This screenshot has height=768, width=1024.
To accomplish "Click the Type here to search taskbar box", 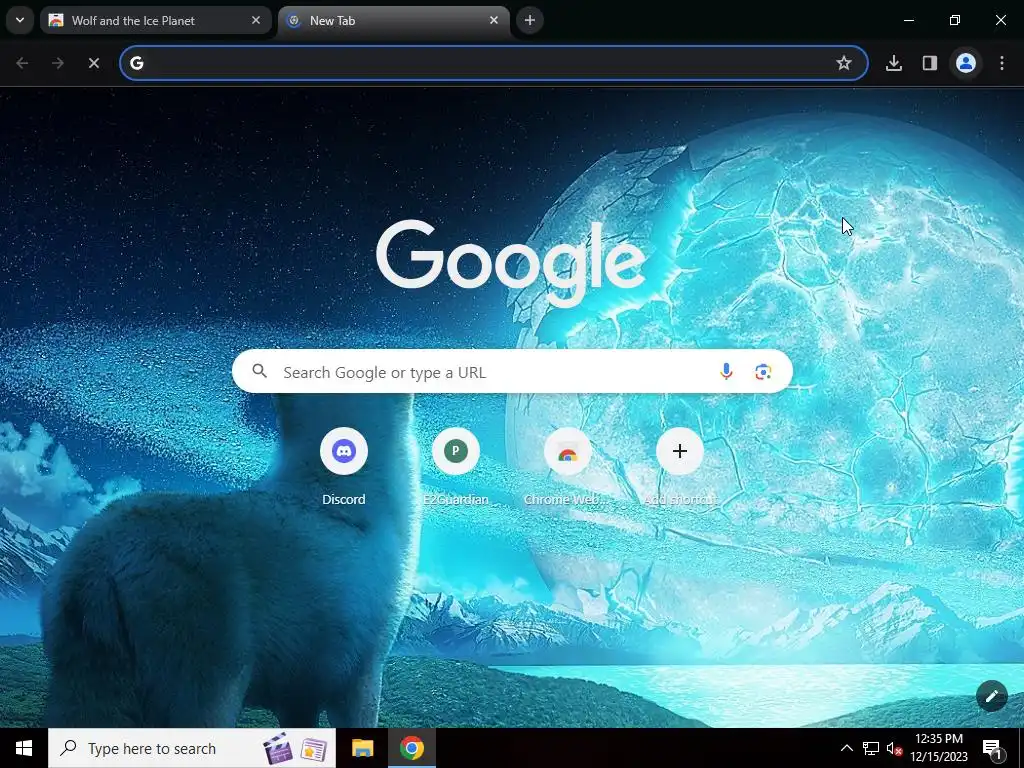I will [192, 748].
